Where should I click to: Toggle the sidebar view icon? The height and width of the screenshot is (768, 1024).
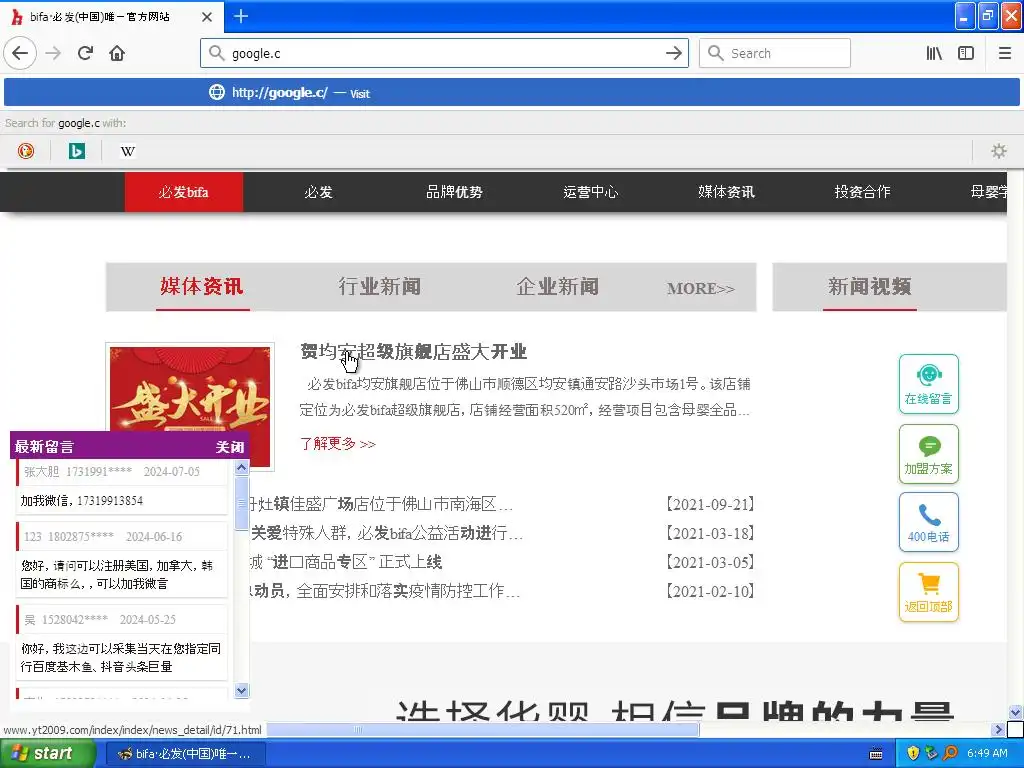(x=966, y=53)
